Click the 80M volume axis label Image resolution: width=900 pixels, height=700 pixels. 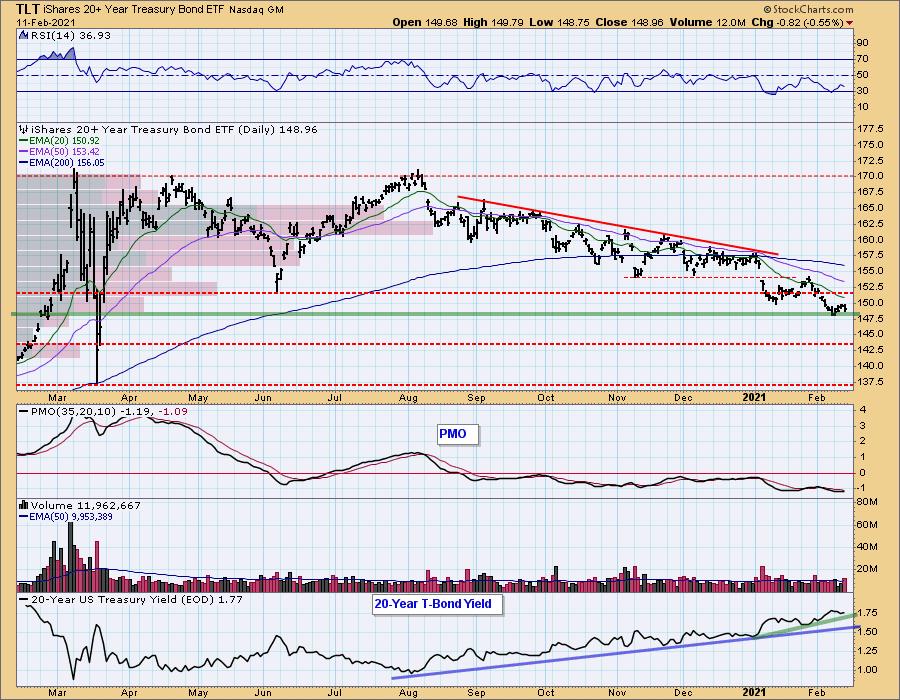[x=867, y=502]
